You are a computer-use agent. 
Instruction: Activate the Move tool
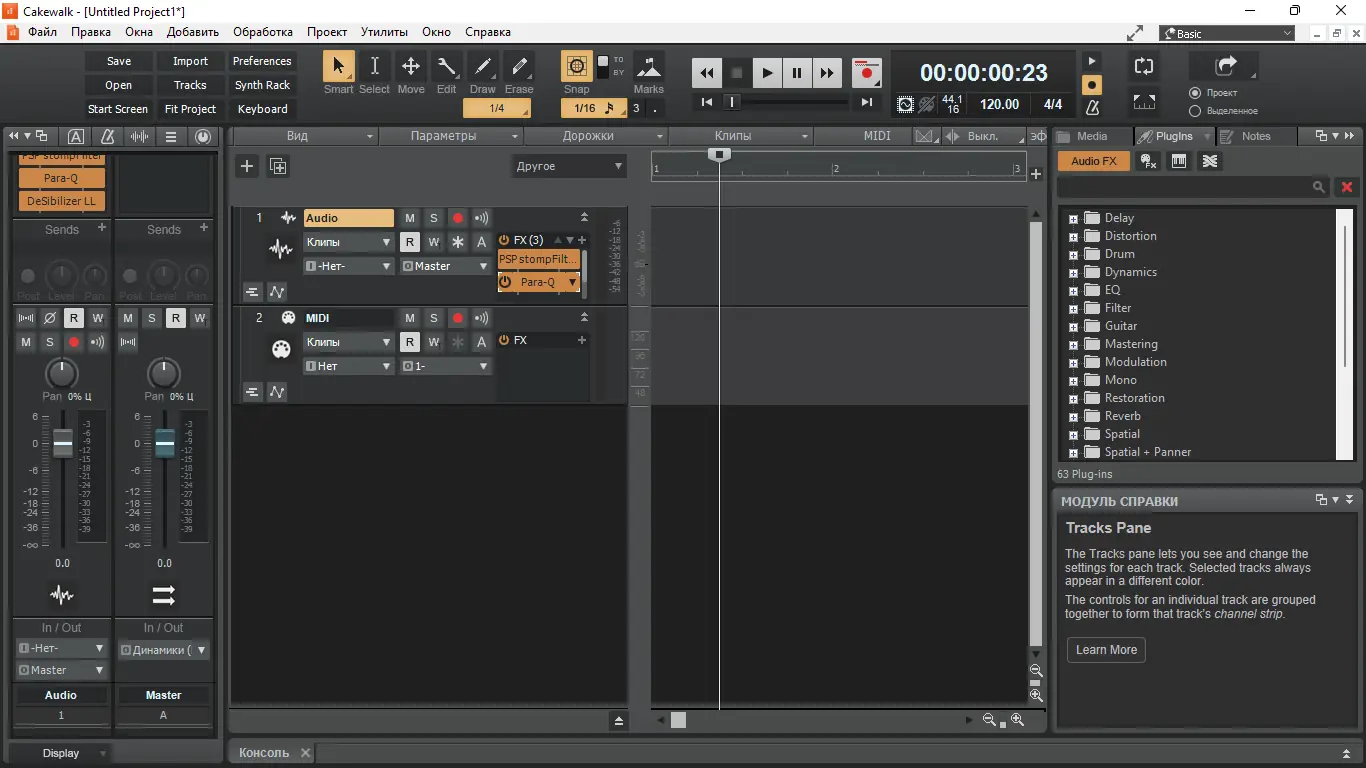[x=410, y=67]
